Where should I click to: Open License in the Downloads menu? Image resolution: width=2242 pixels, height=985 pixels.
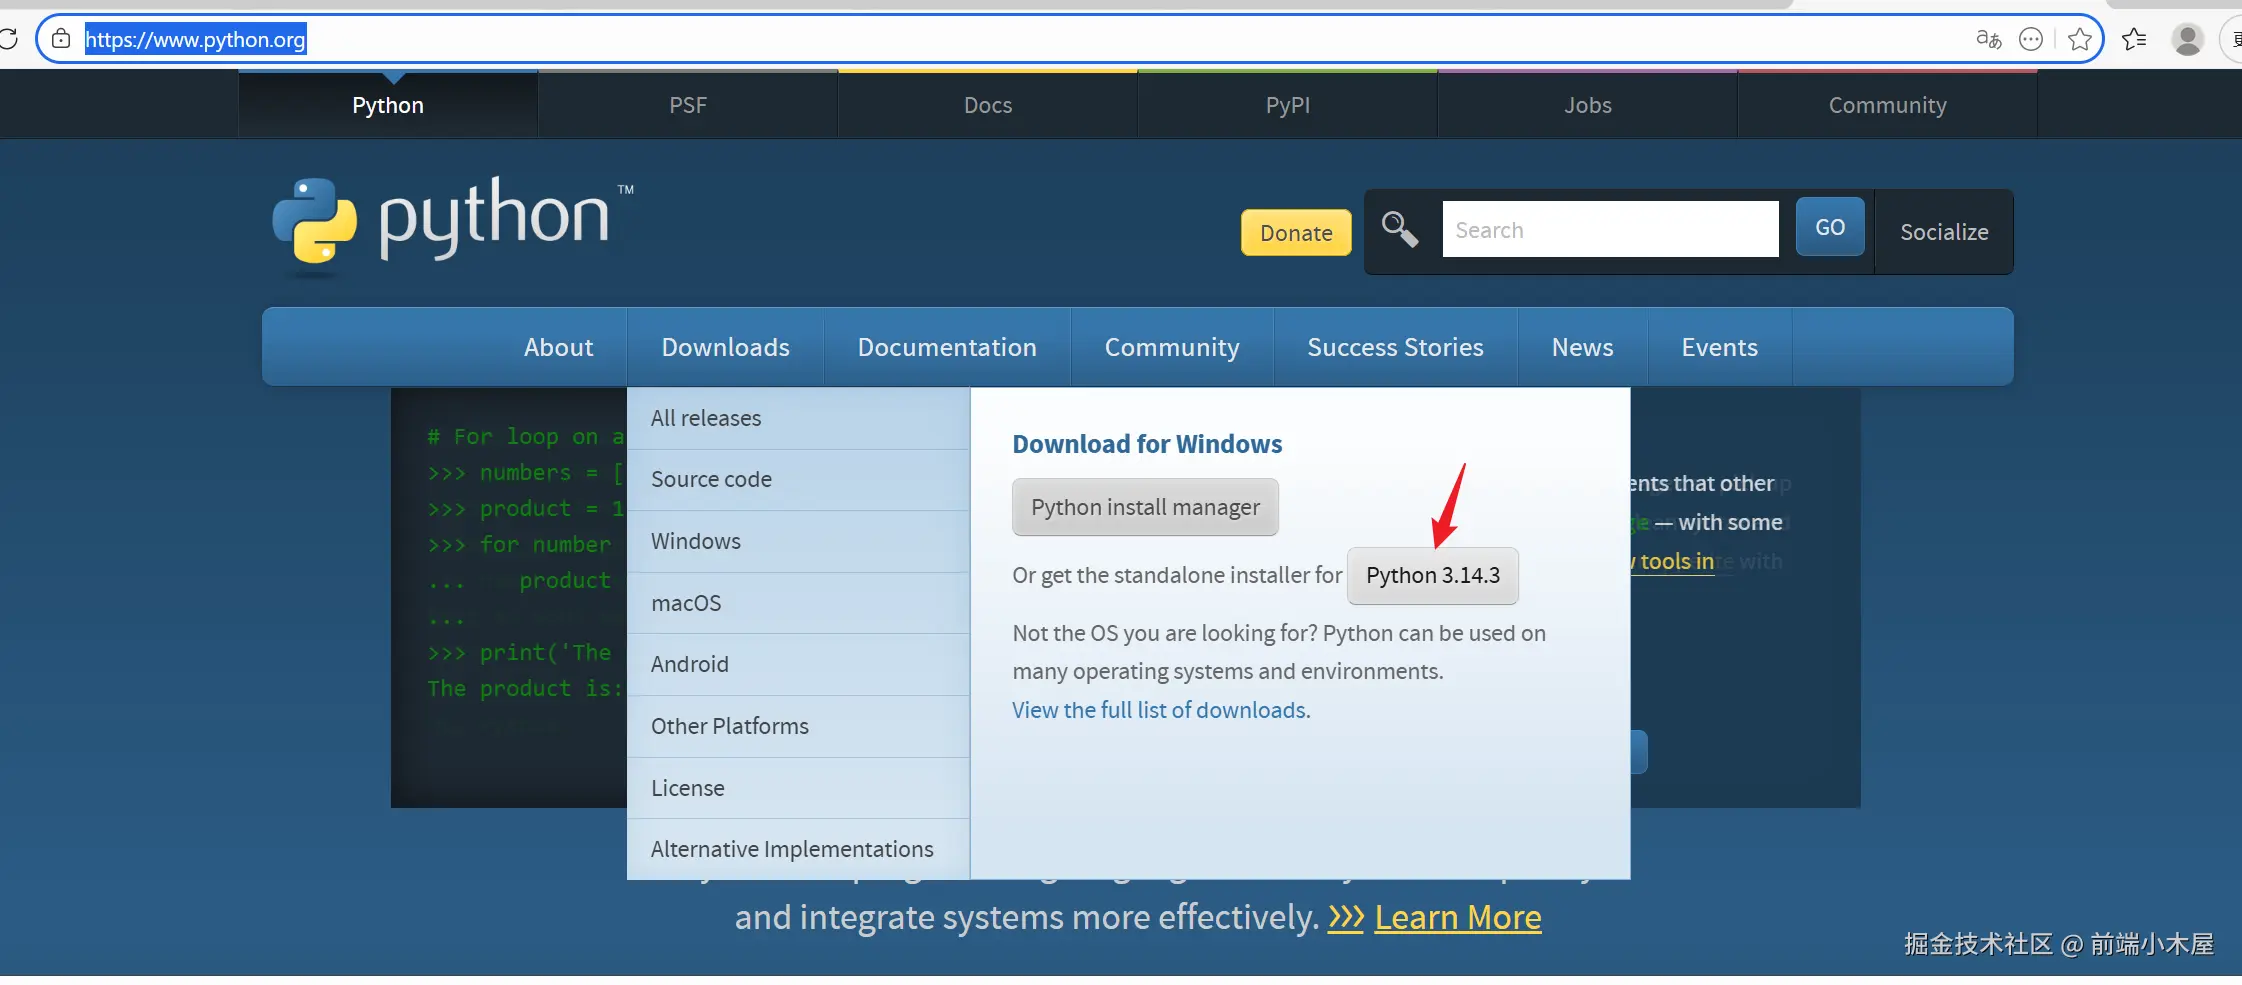pyautogui.click(x=798, y=788)
